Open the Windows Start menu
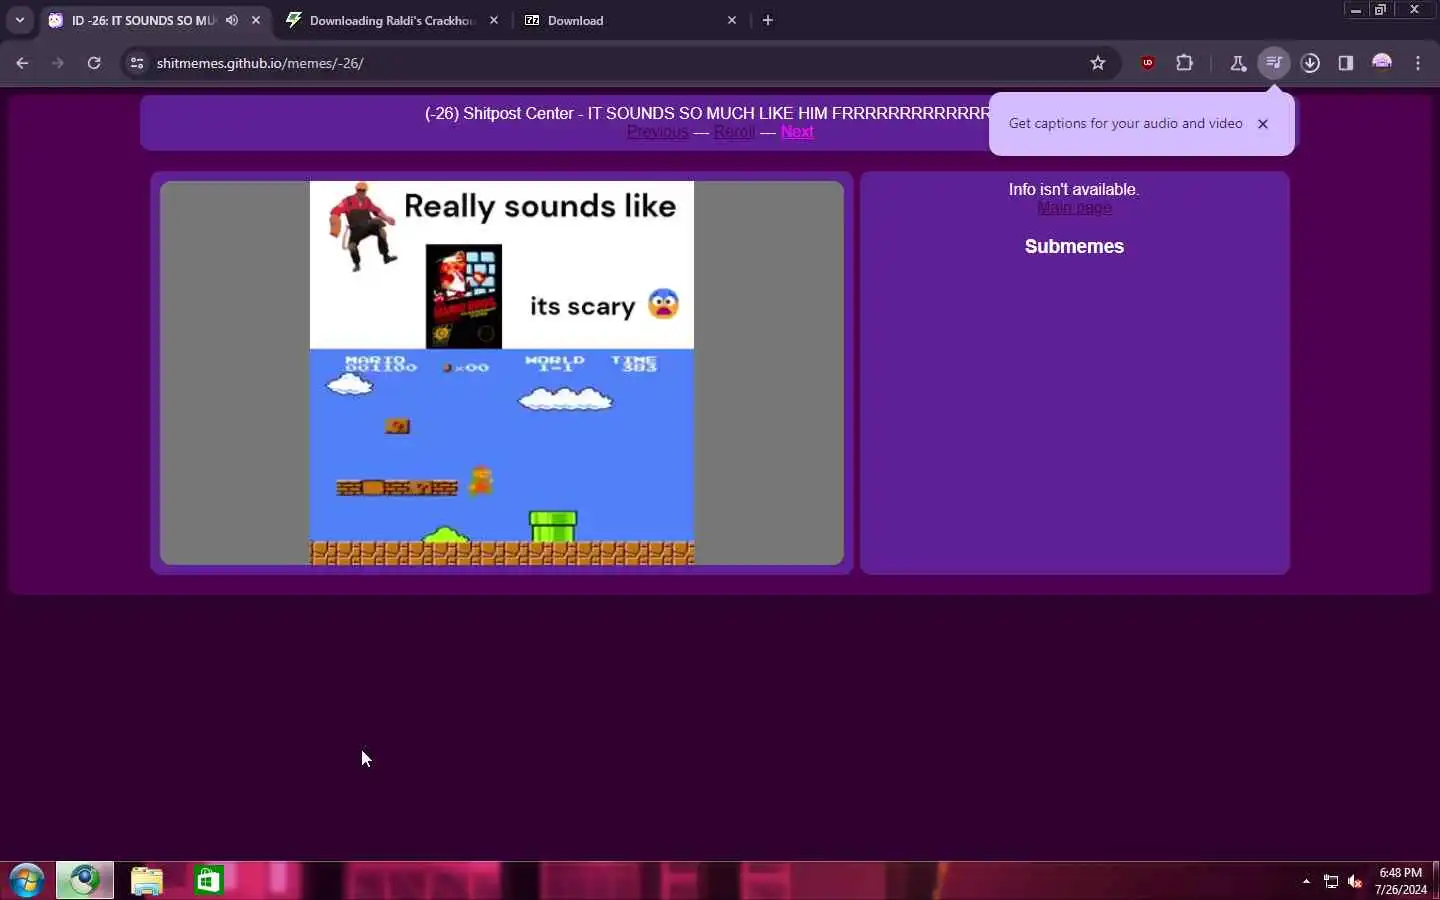Image resolution: width=1440 pixels, height=900 pixels. pyautogui.click(x=26, y=881)
